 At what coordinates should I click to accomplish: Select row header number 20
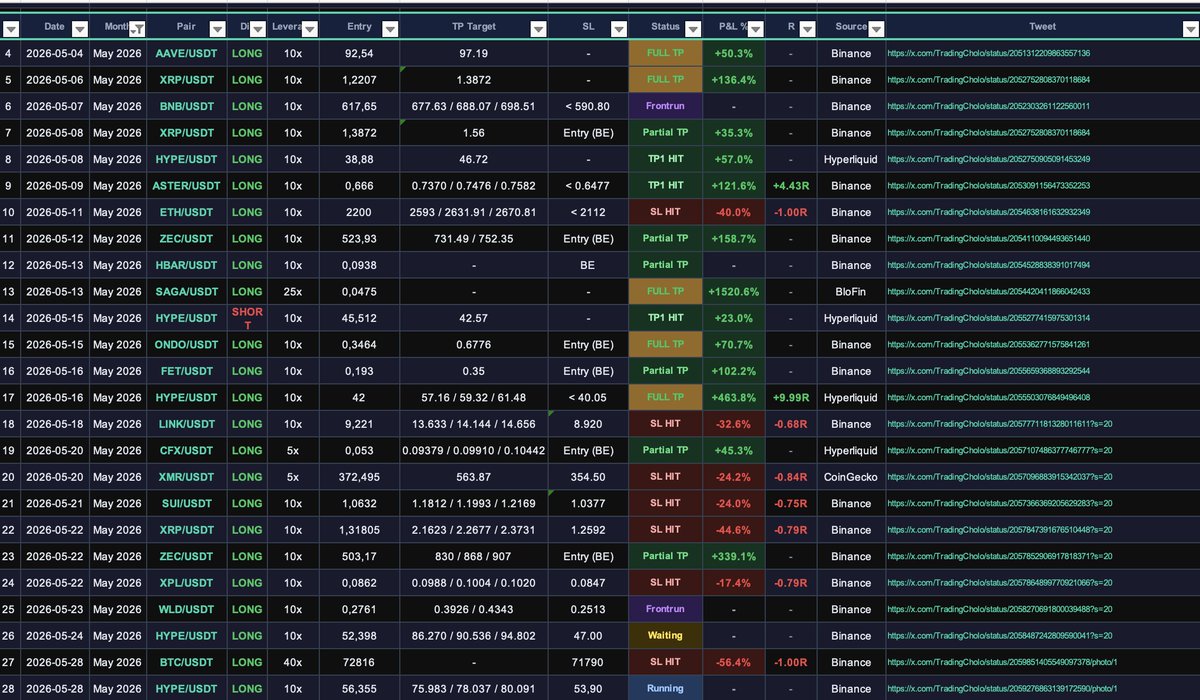coord(9,477)
